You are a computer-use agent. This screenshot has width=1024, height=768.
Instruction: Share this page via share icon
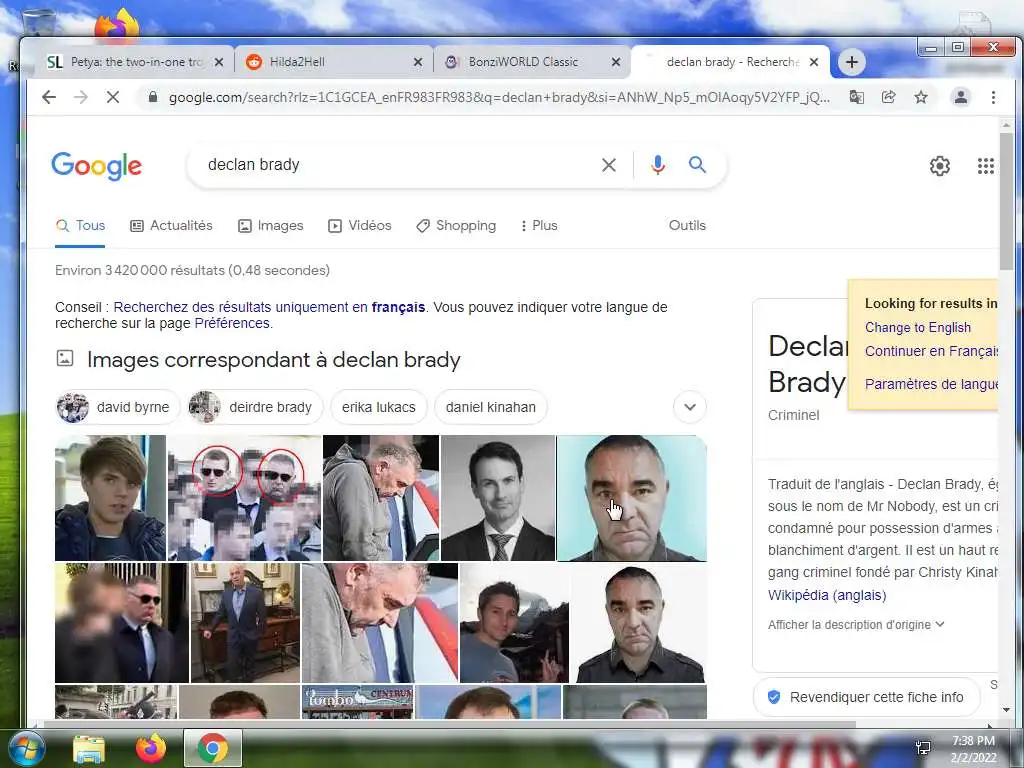(888, 97)
